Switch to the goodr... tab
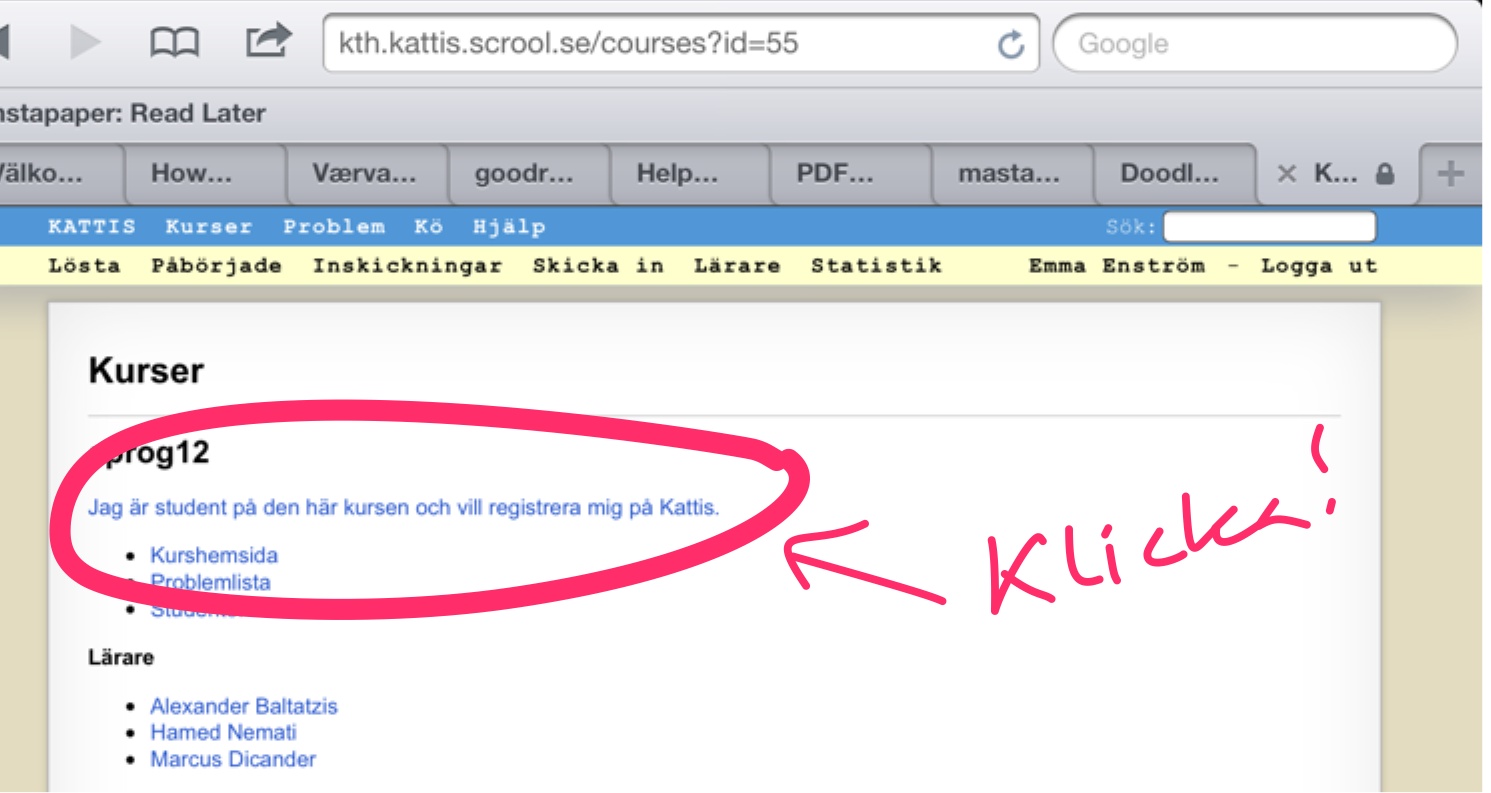This screenshot has height=793, width=1491. click(528, 174)
